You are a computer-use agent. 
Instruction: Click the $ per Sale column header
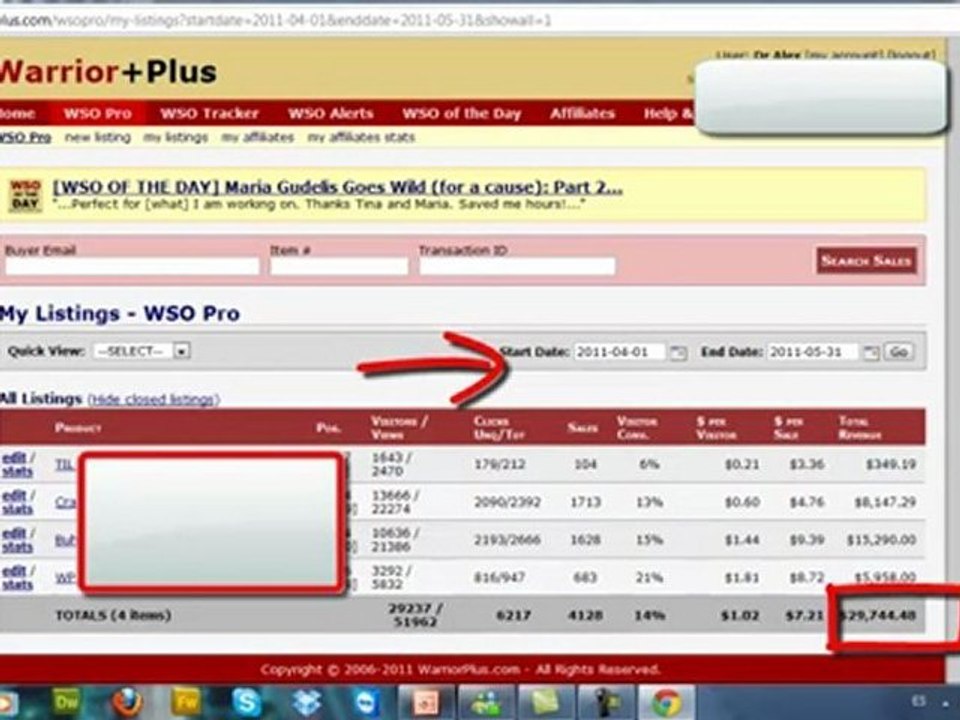[x=789, y=428]
